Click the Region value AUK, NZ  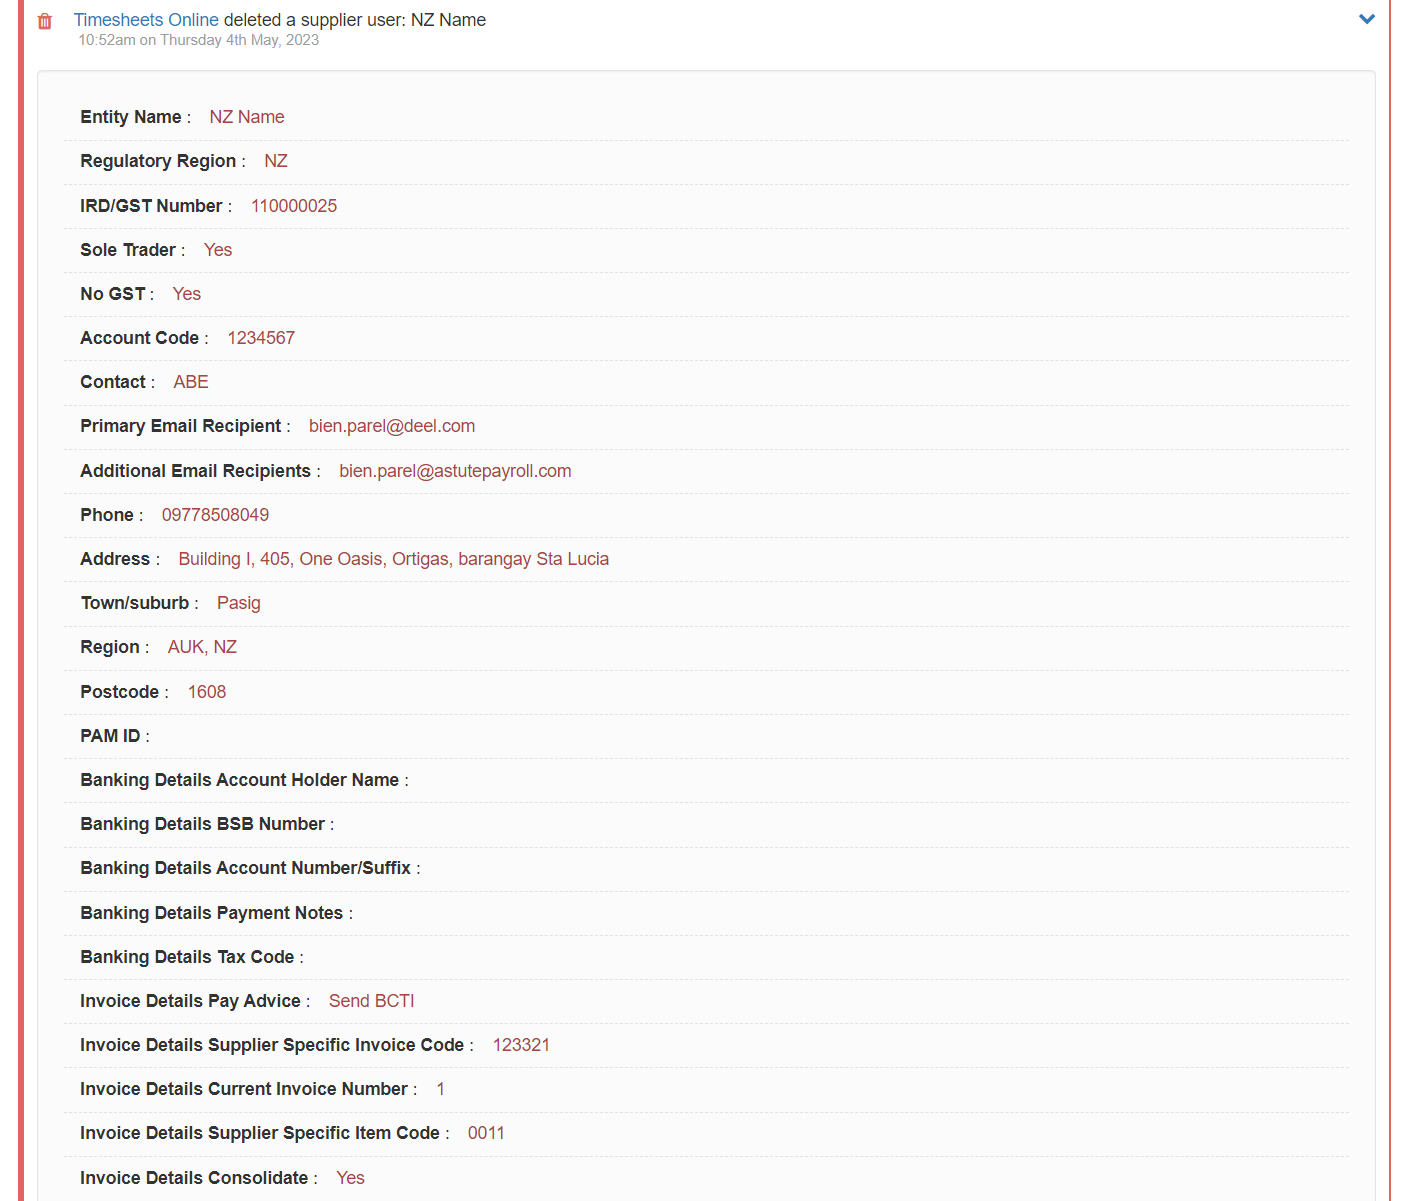click(202, 647)
